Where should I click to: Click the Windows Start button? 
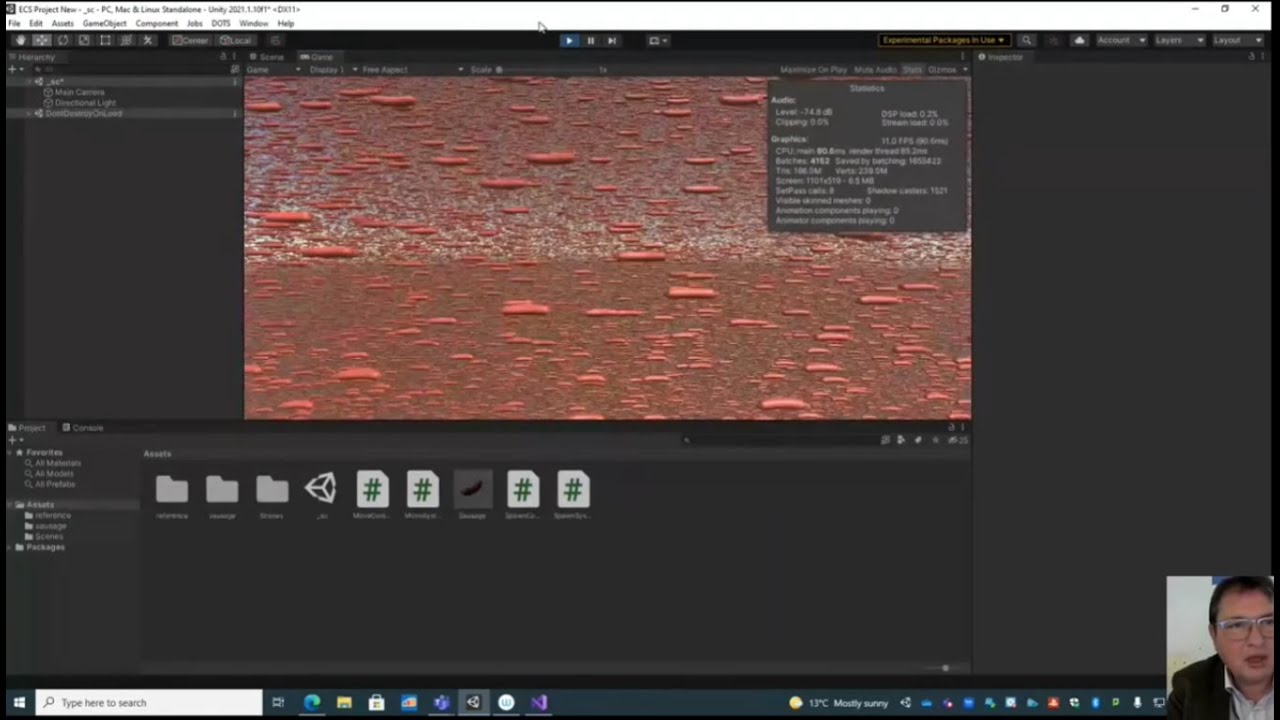18,702
